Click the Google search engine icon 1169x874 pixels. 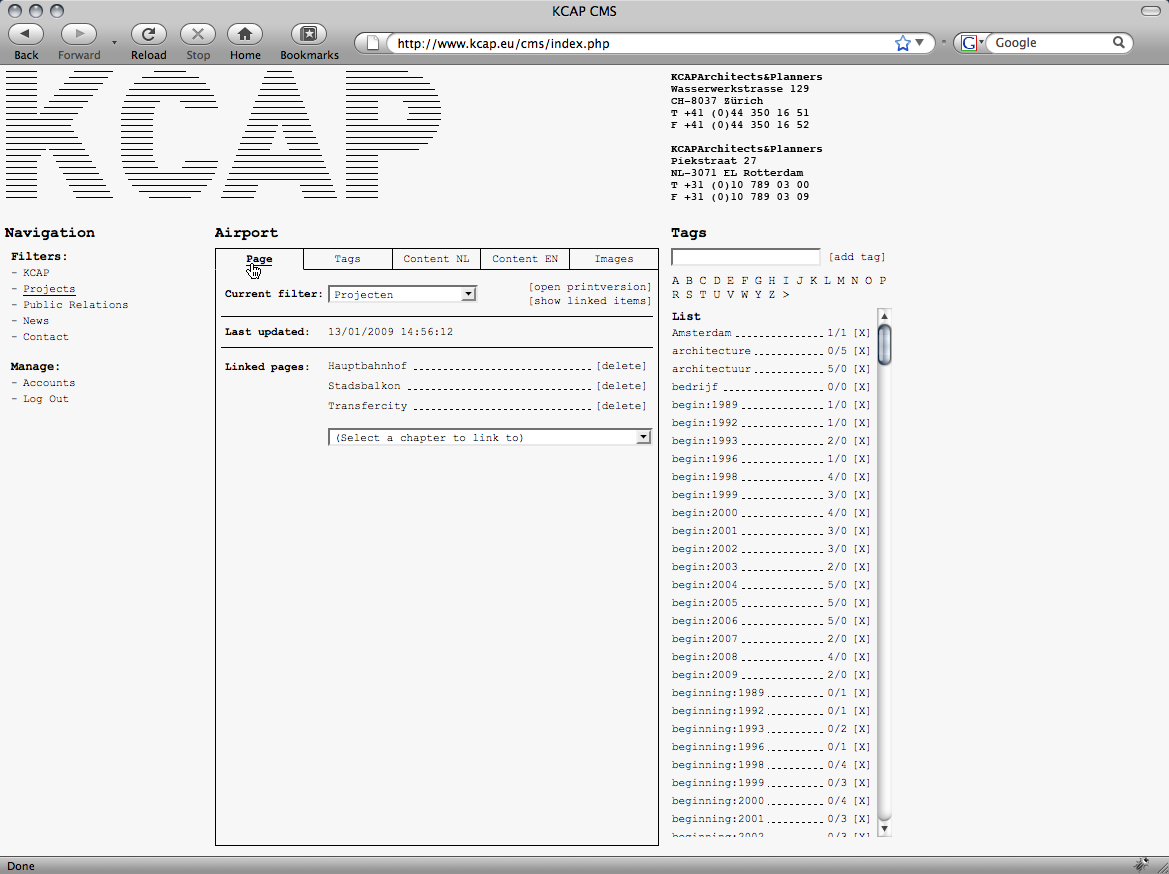coord(967,43)
